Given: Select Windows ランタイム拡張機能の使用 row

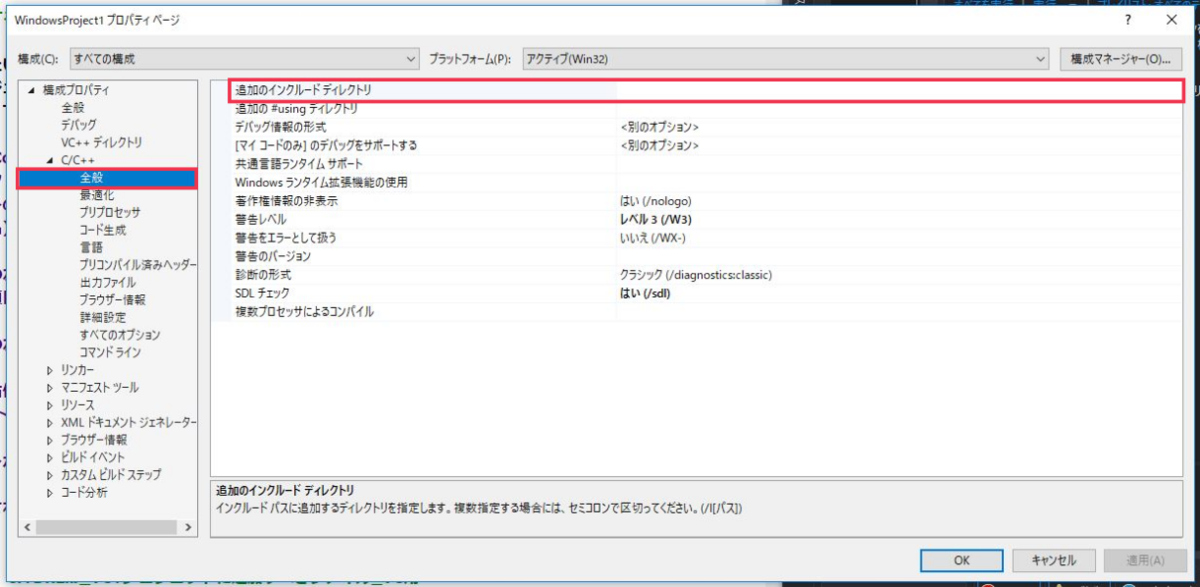Looking at the screenshot, I should click(707, 182).
